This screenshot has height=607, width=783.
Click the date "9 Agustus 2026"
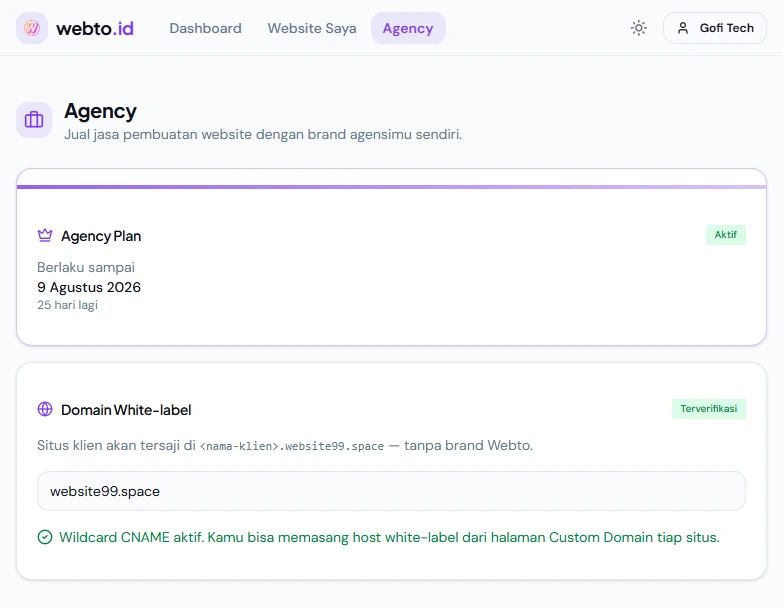coord(89,287)
